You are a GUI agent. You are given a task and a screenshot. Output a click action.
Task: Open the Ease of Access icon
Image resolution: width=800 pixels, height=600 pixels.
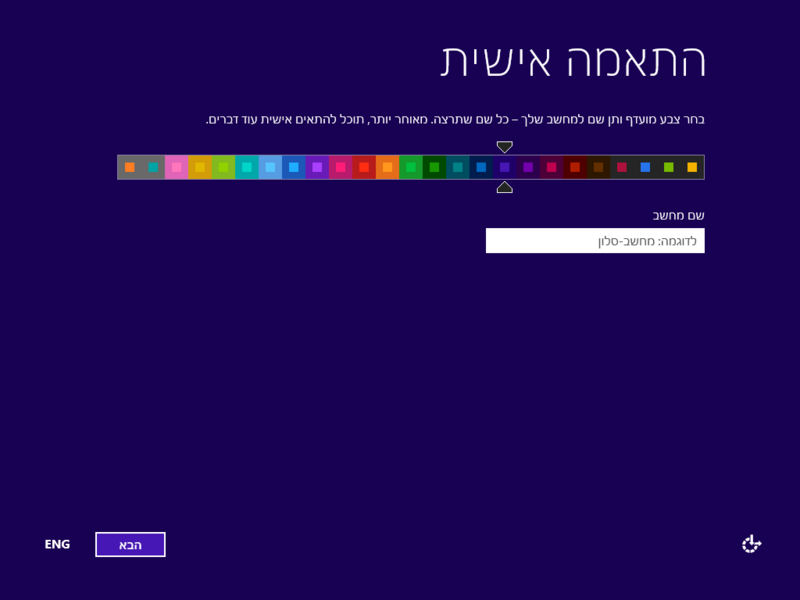(751, 544)
